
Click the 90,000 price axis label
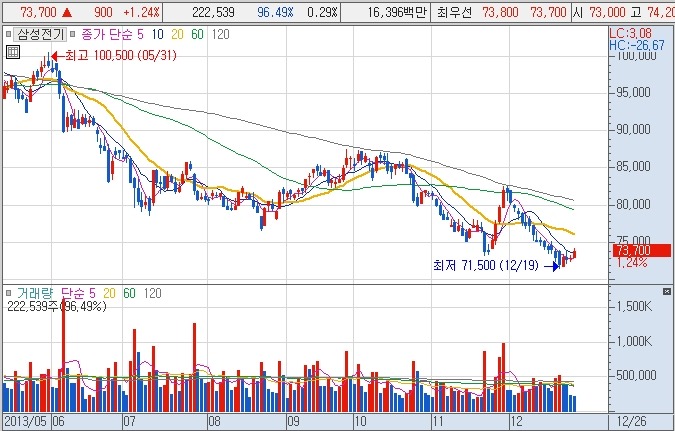tap(633, 129)
